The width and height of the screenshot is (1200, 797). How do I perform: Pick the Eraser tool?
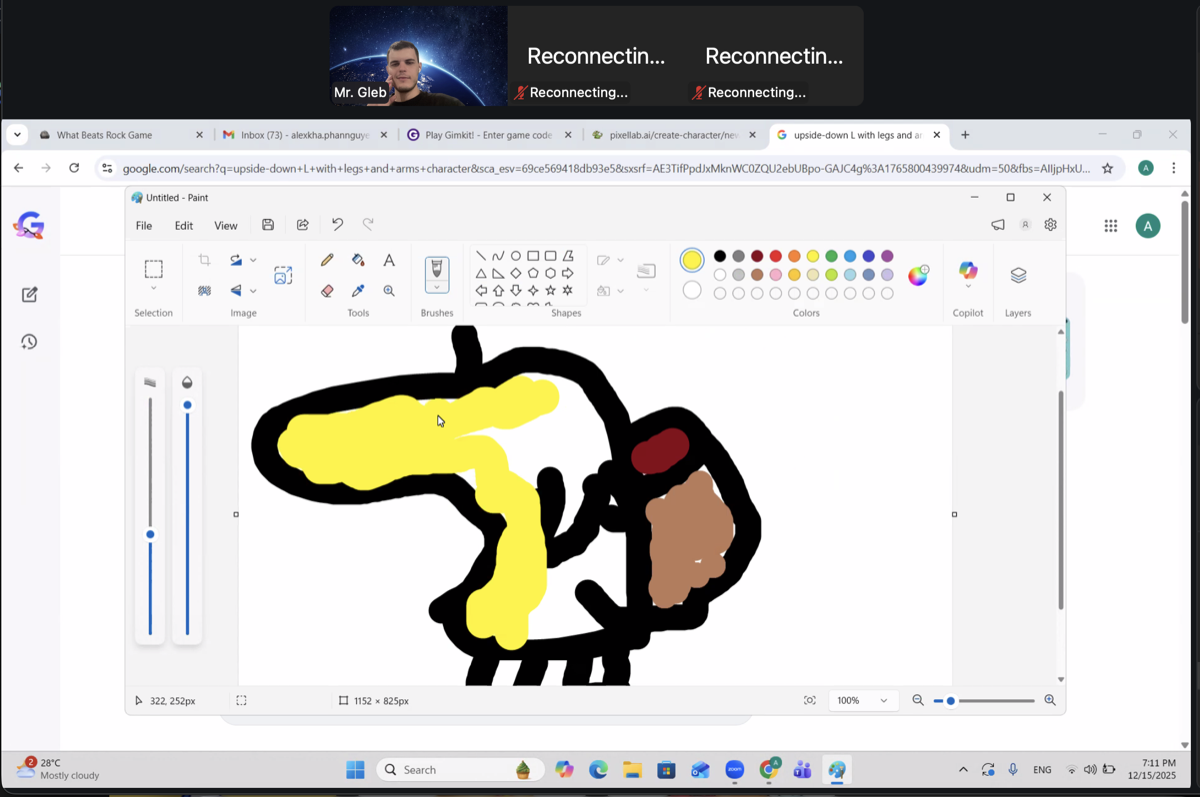(327, 291)
